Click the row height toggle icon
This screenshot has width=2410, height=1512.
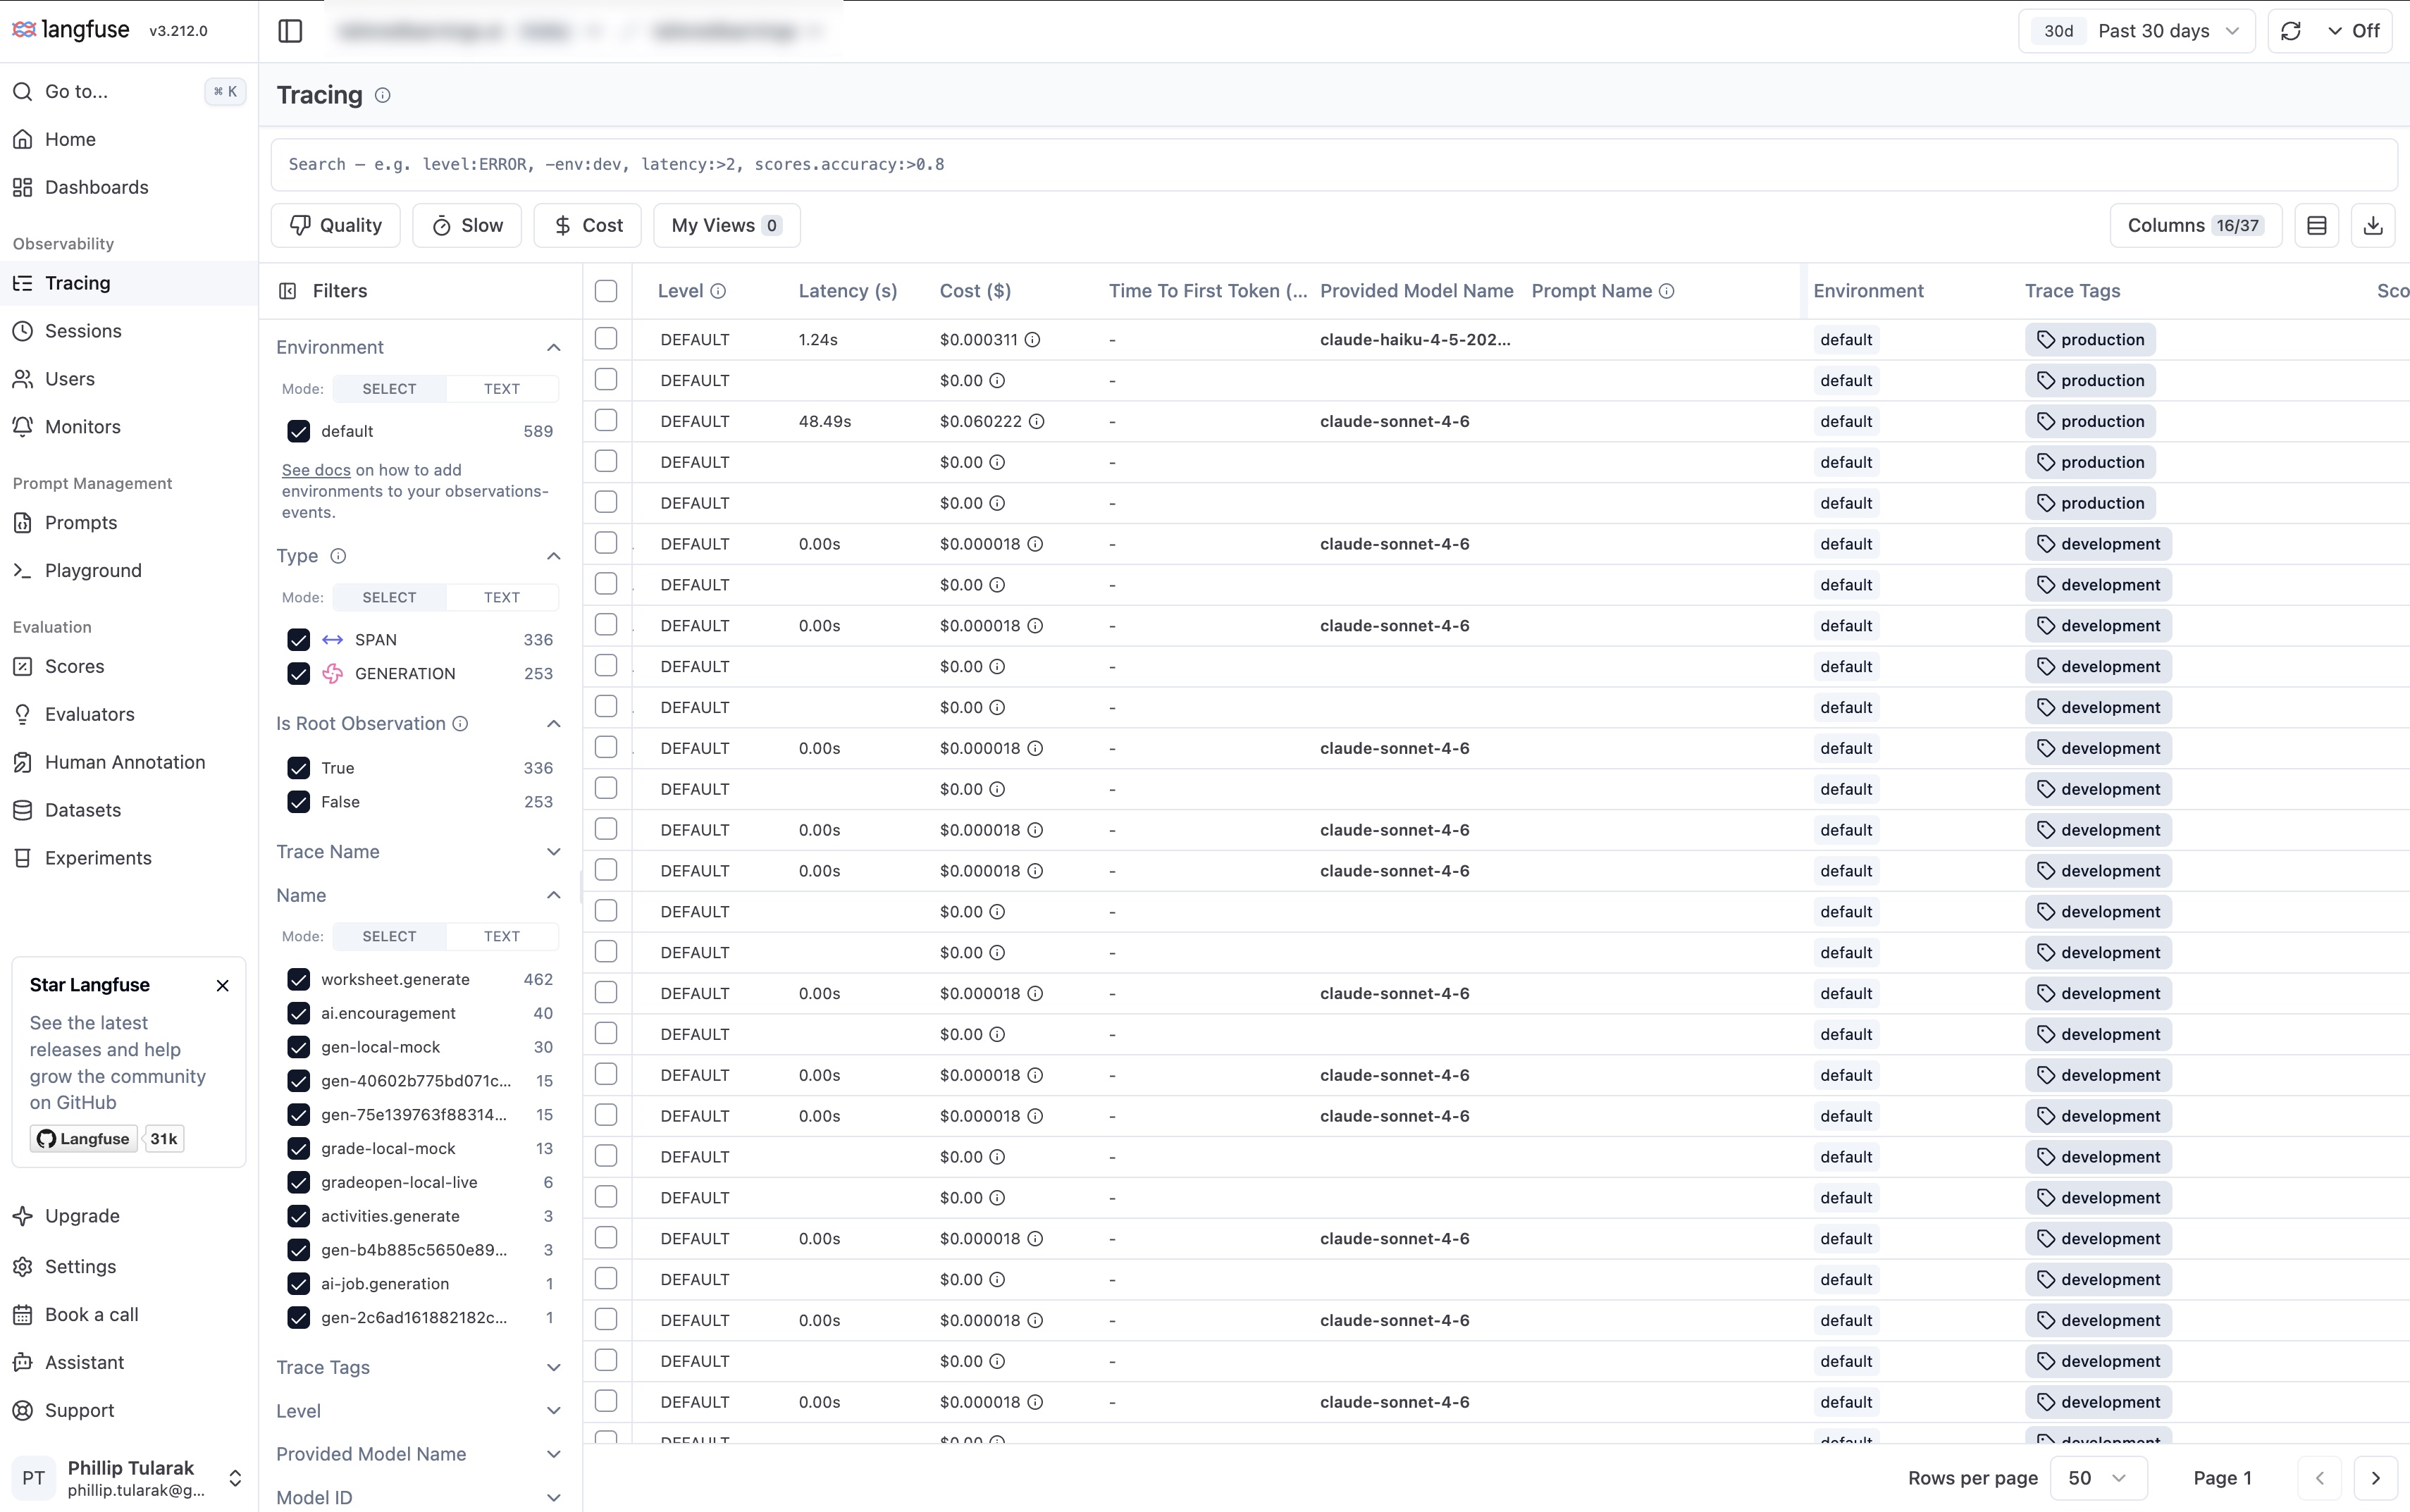2317,225
